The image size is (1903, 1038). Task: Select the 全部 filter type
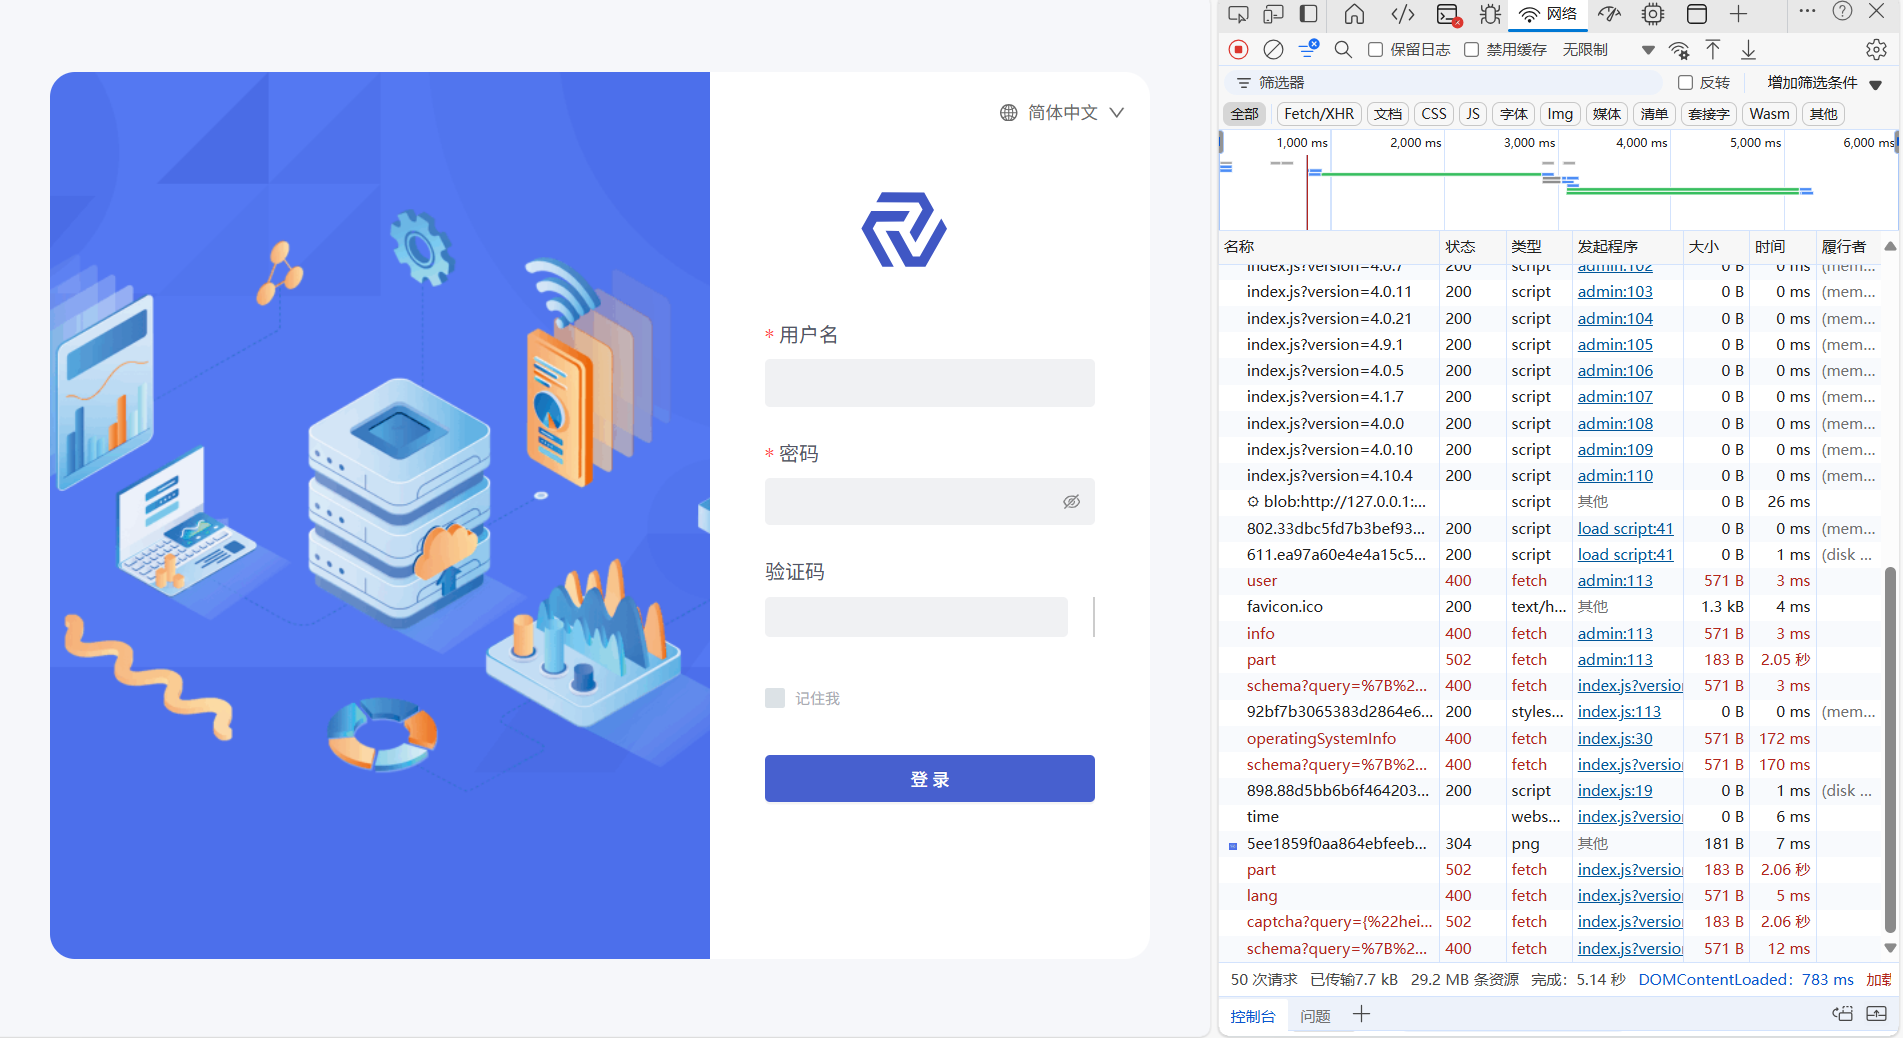[1245, 114]
